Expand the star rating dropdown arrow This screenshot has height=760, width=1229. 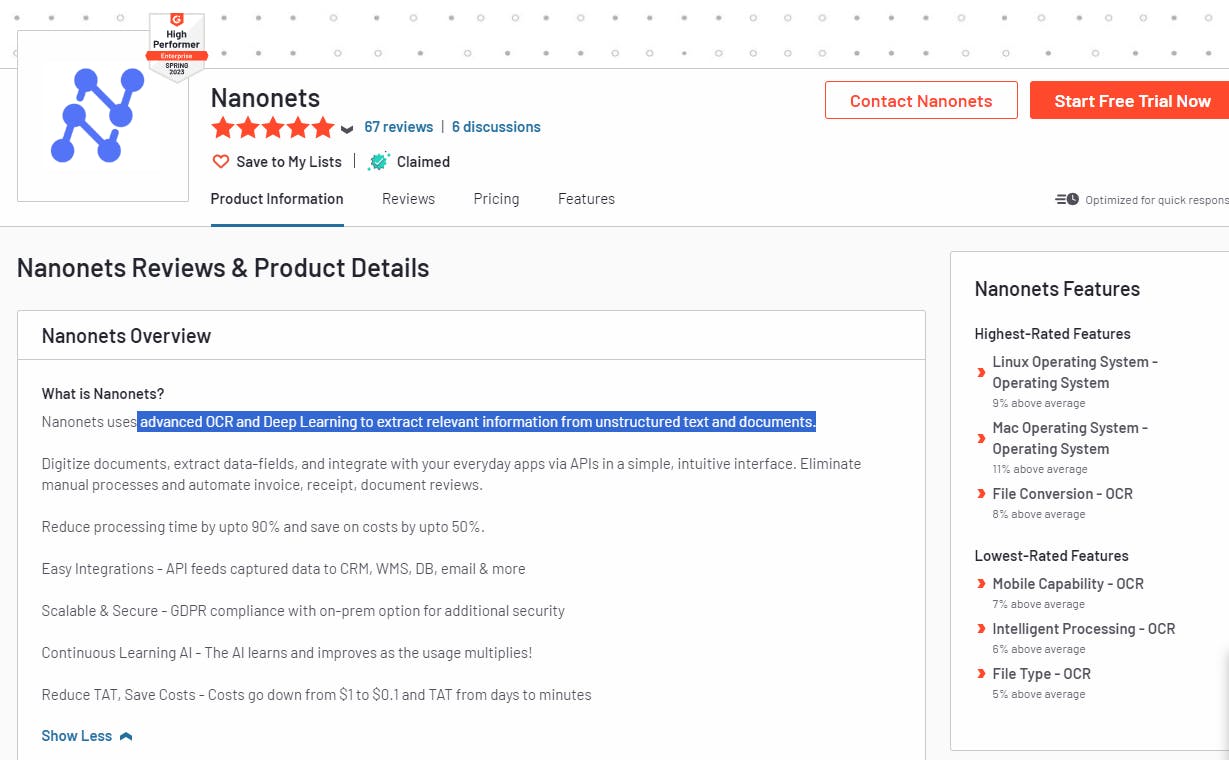pyautogui.click(x=347, y=129)
